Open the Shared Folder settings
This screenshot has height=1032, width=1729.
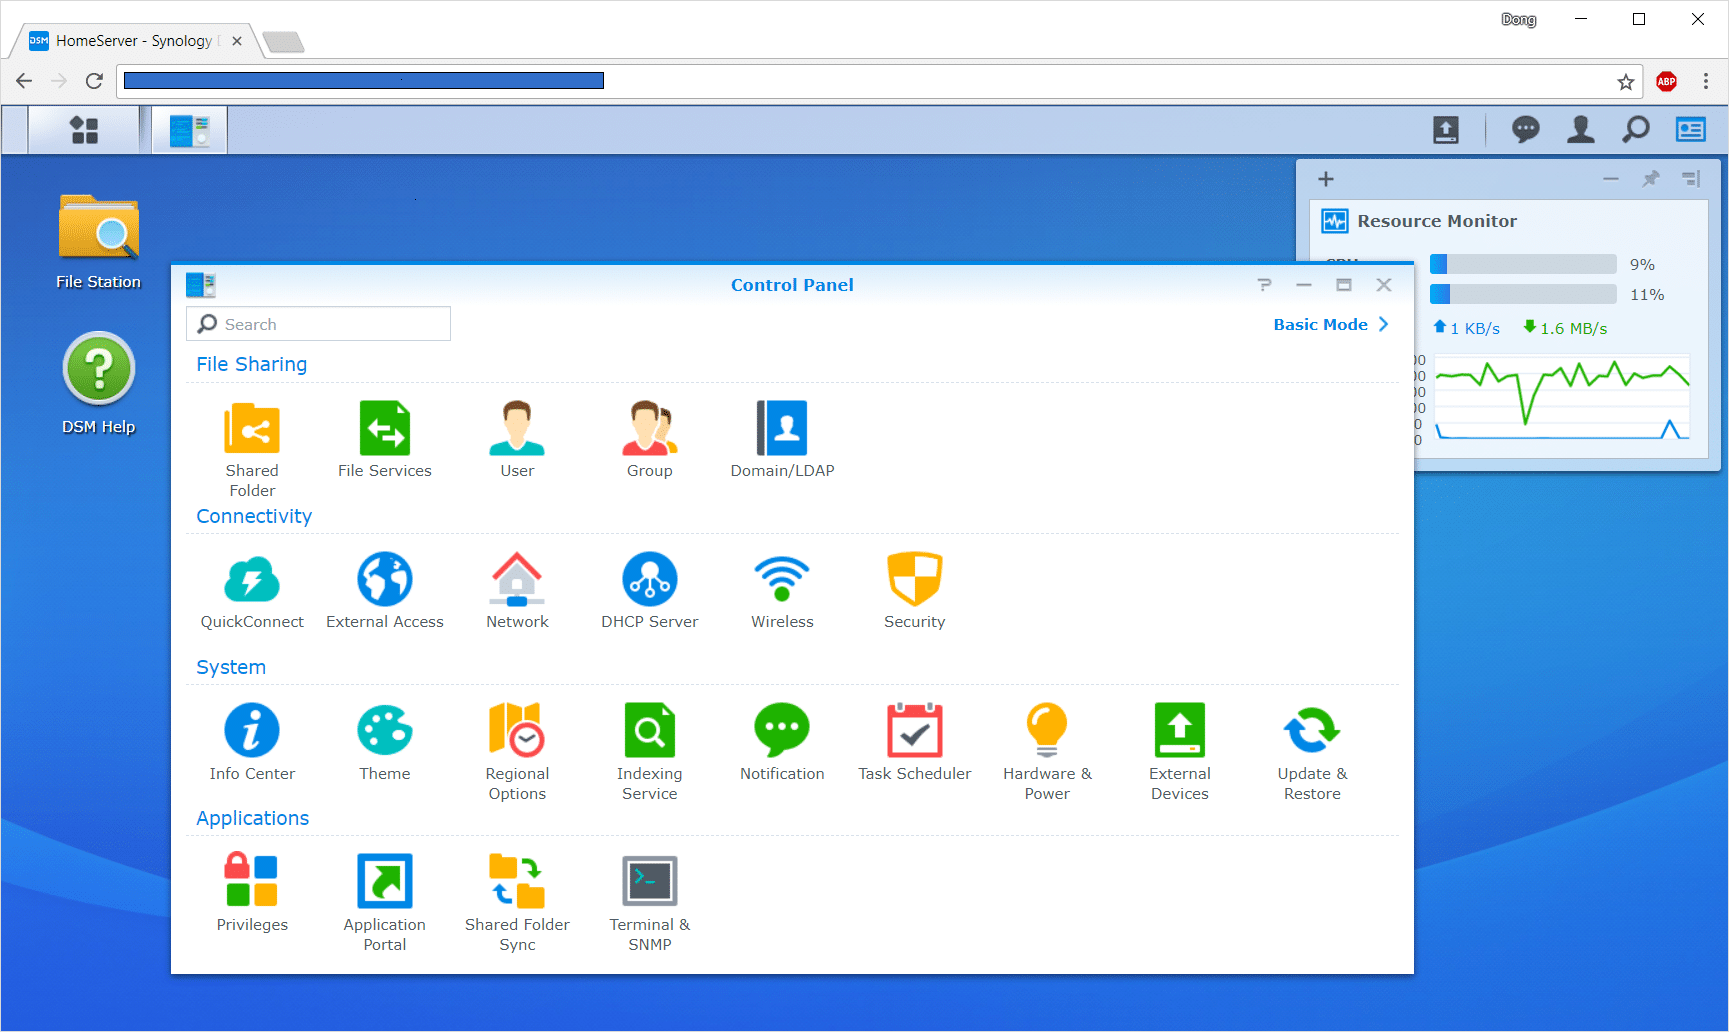coord(252,449)
